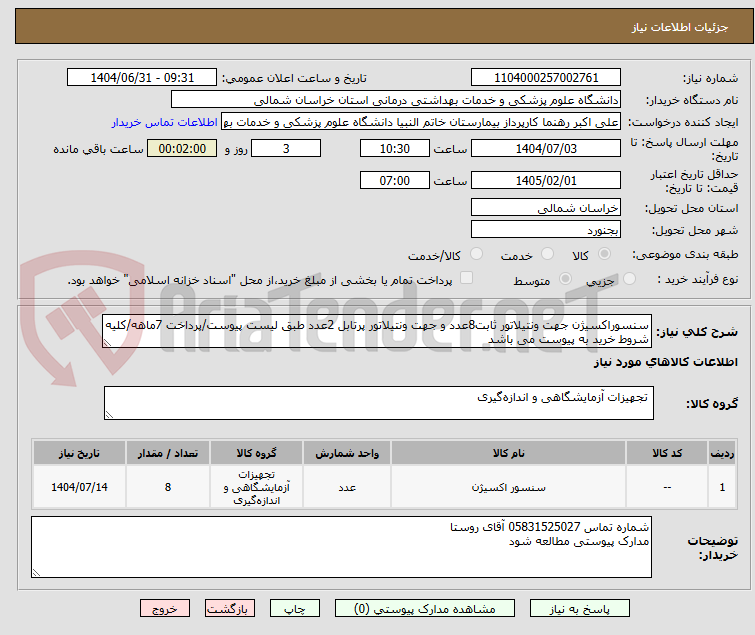Viewport: 755px width, 635px height.
Task: Select the کالا/خدمت radio button
Action: [476, 254]
